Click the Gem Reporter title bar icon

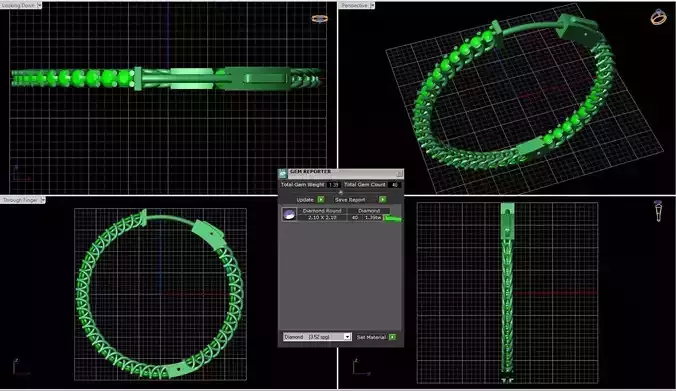[x=283, y=173]
